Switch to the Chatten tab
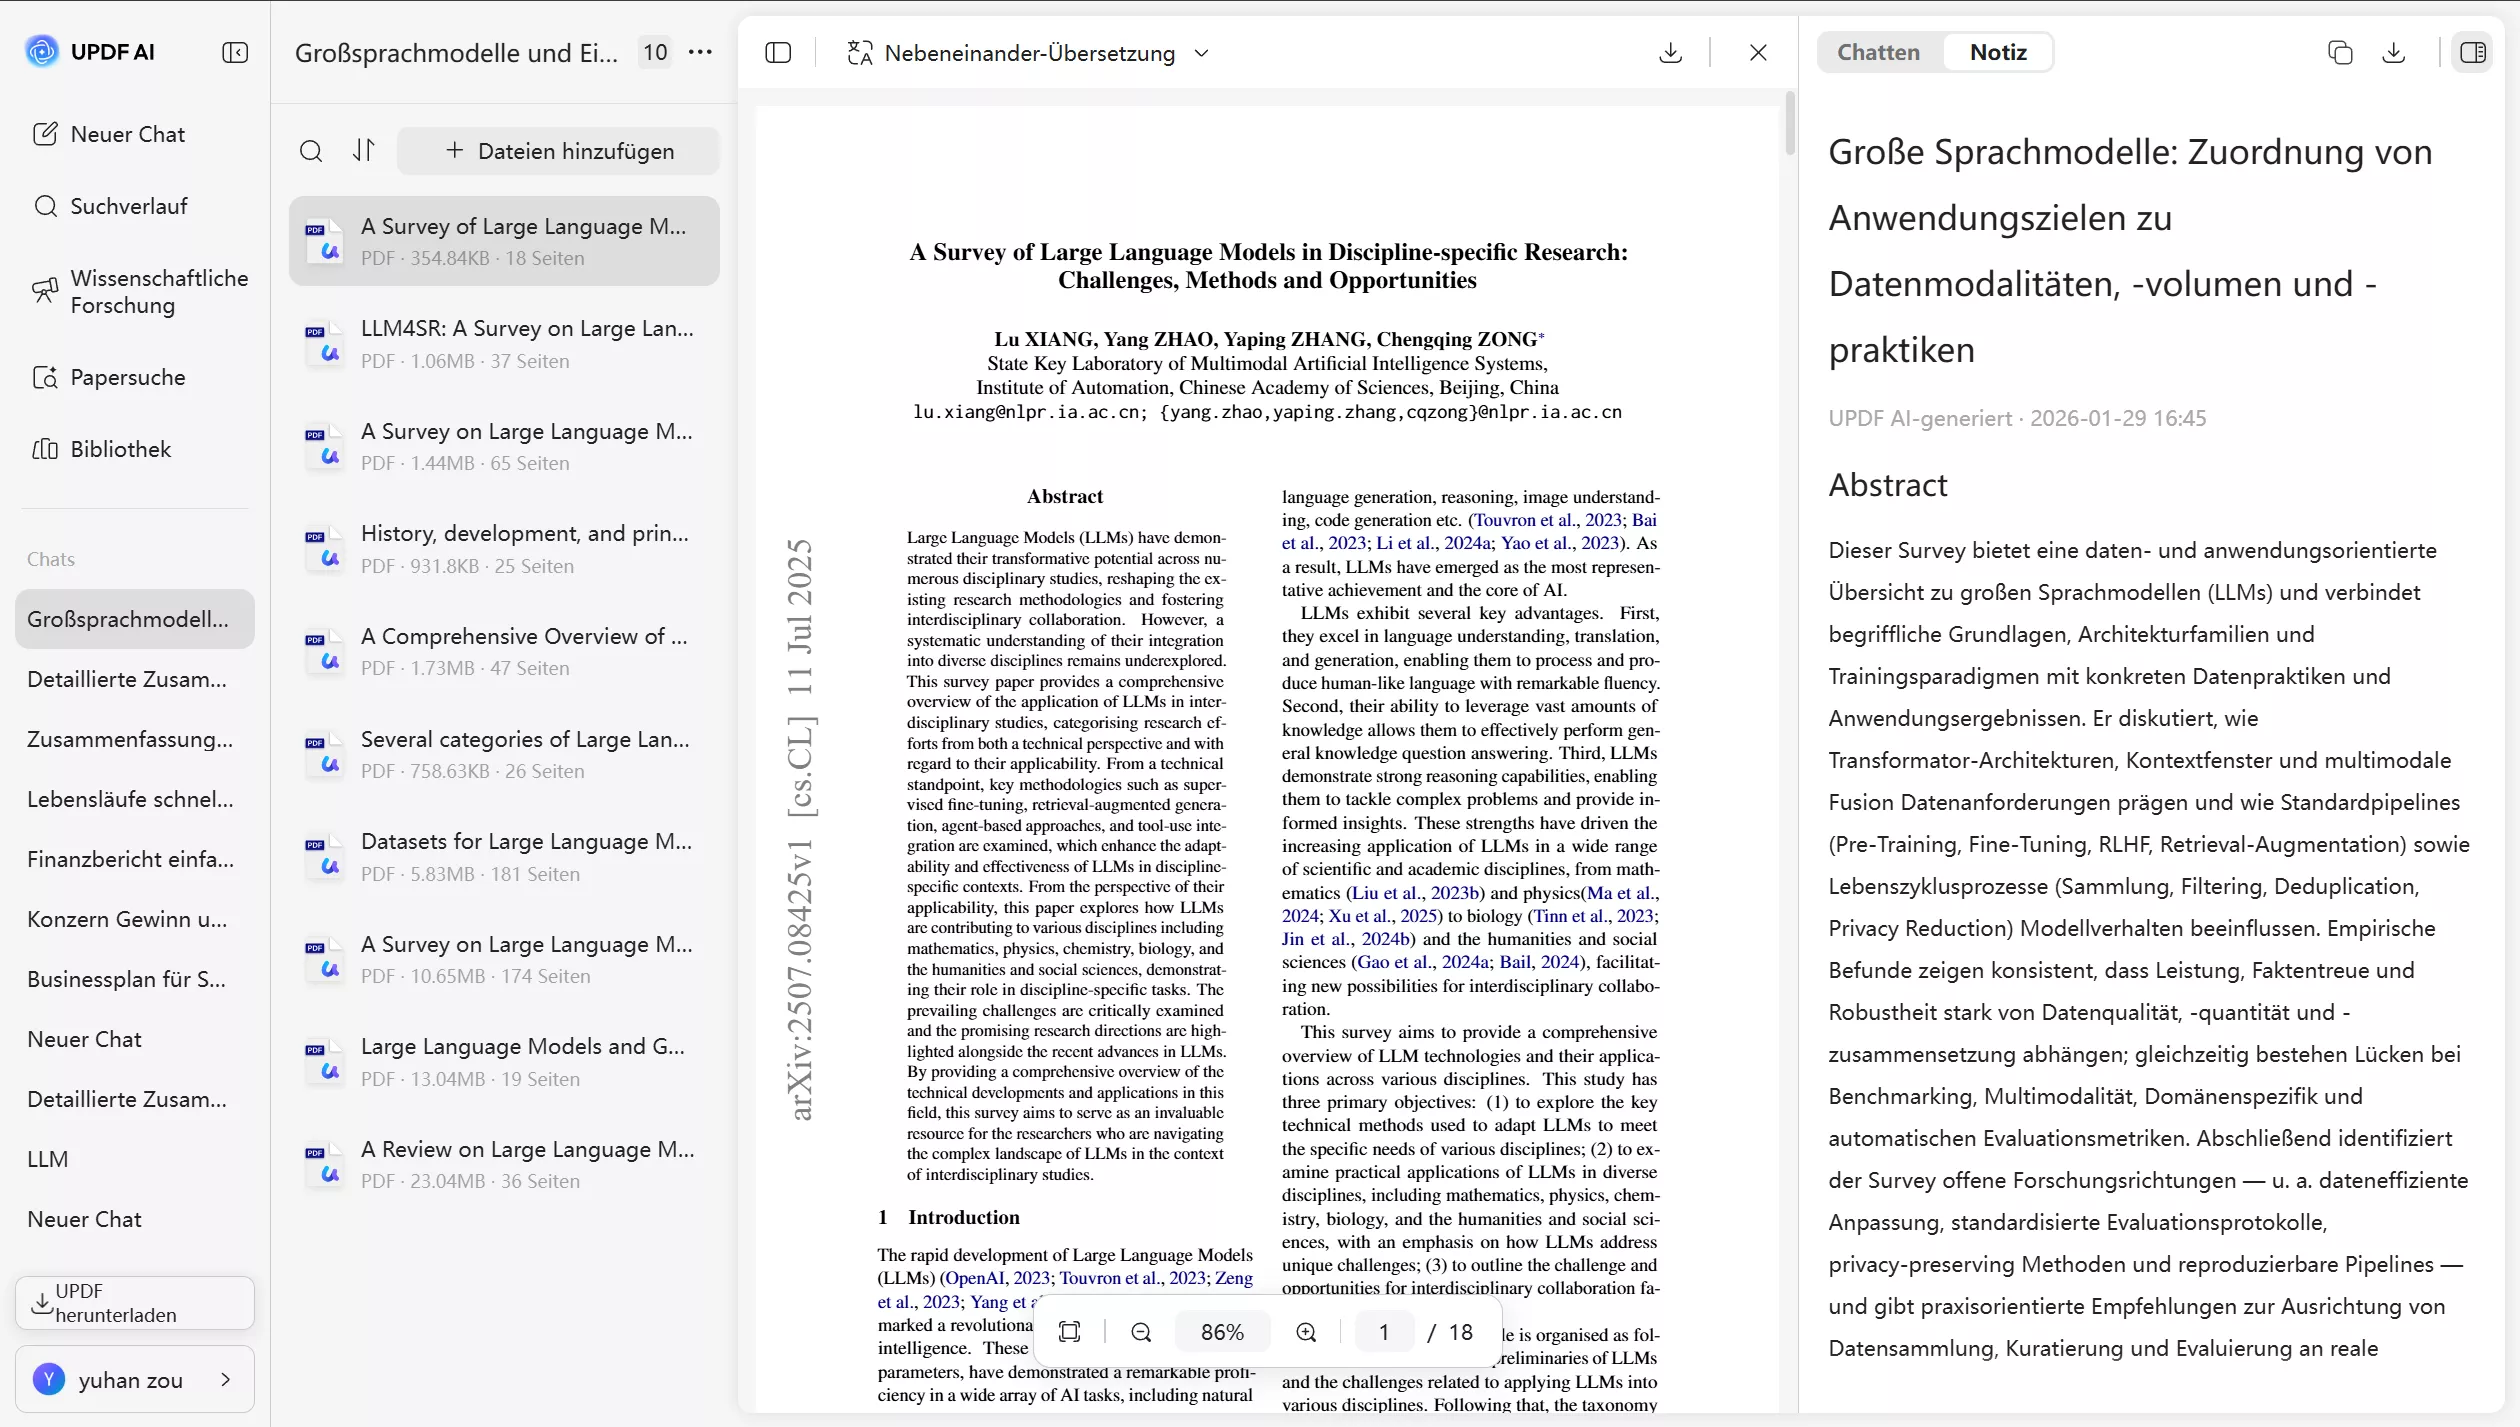Image resolution: width=2520 pixels, height=1427 pixels. coord(1879,52)
